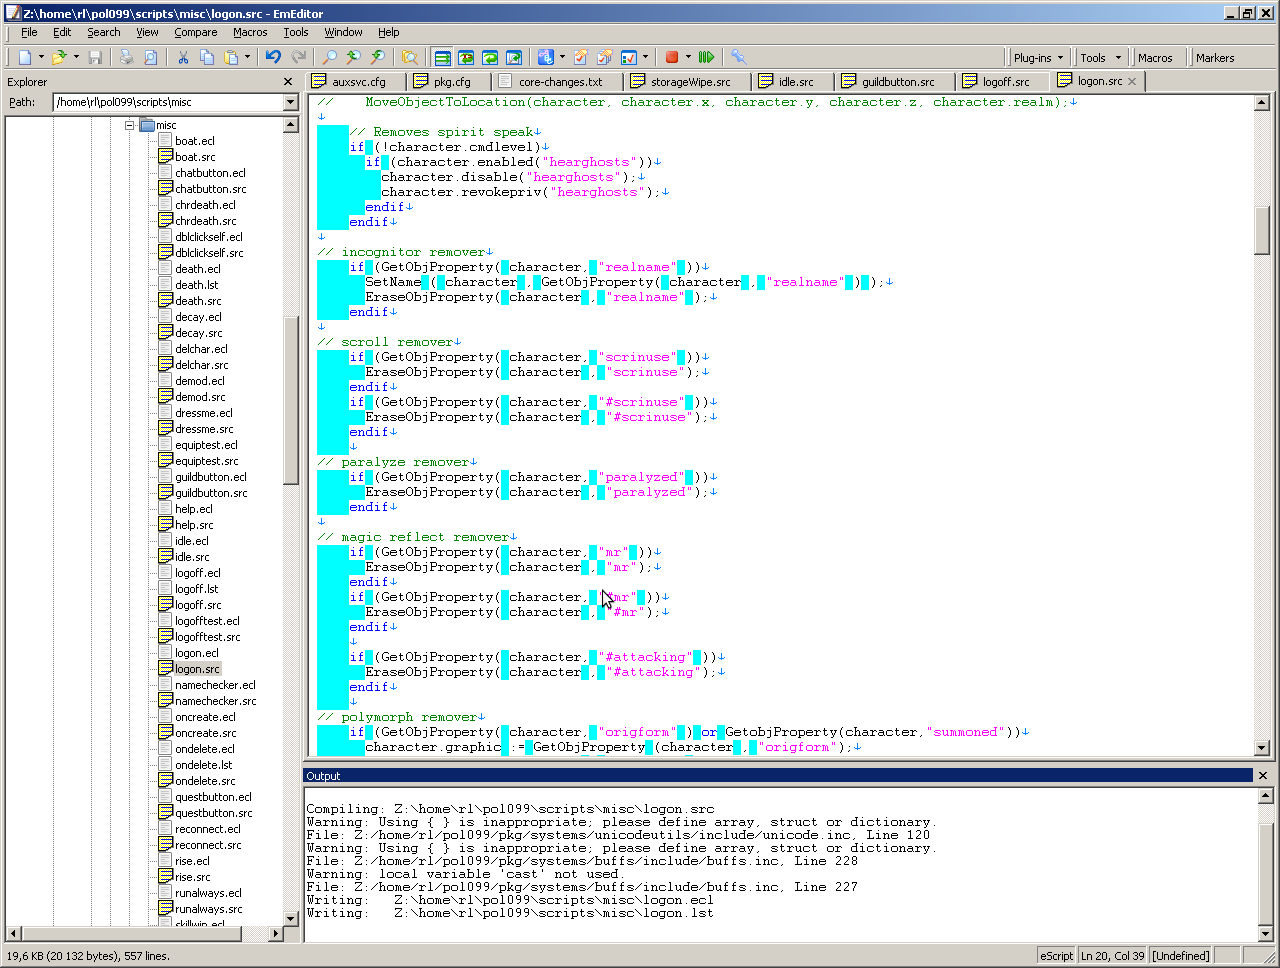
Task: Click the Markers toolbar label
Action: click(x=1215, y=58)
